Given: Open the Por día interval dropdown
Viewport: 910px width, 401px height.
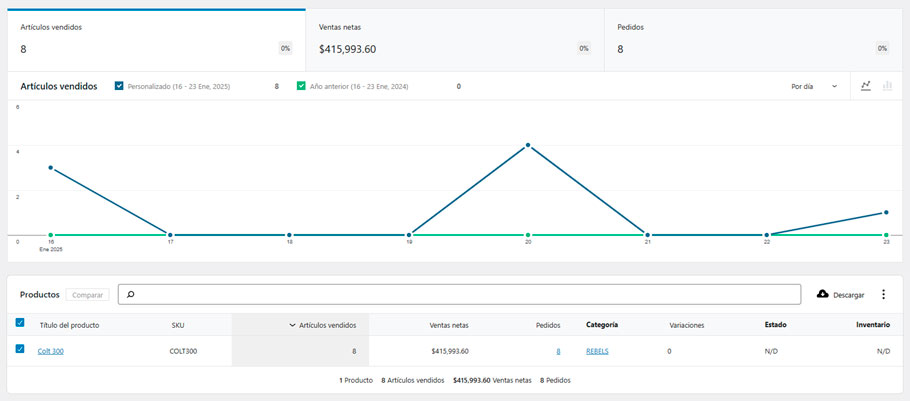Looking at the screenshot, I should click(814, 87).
